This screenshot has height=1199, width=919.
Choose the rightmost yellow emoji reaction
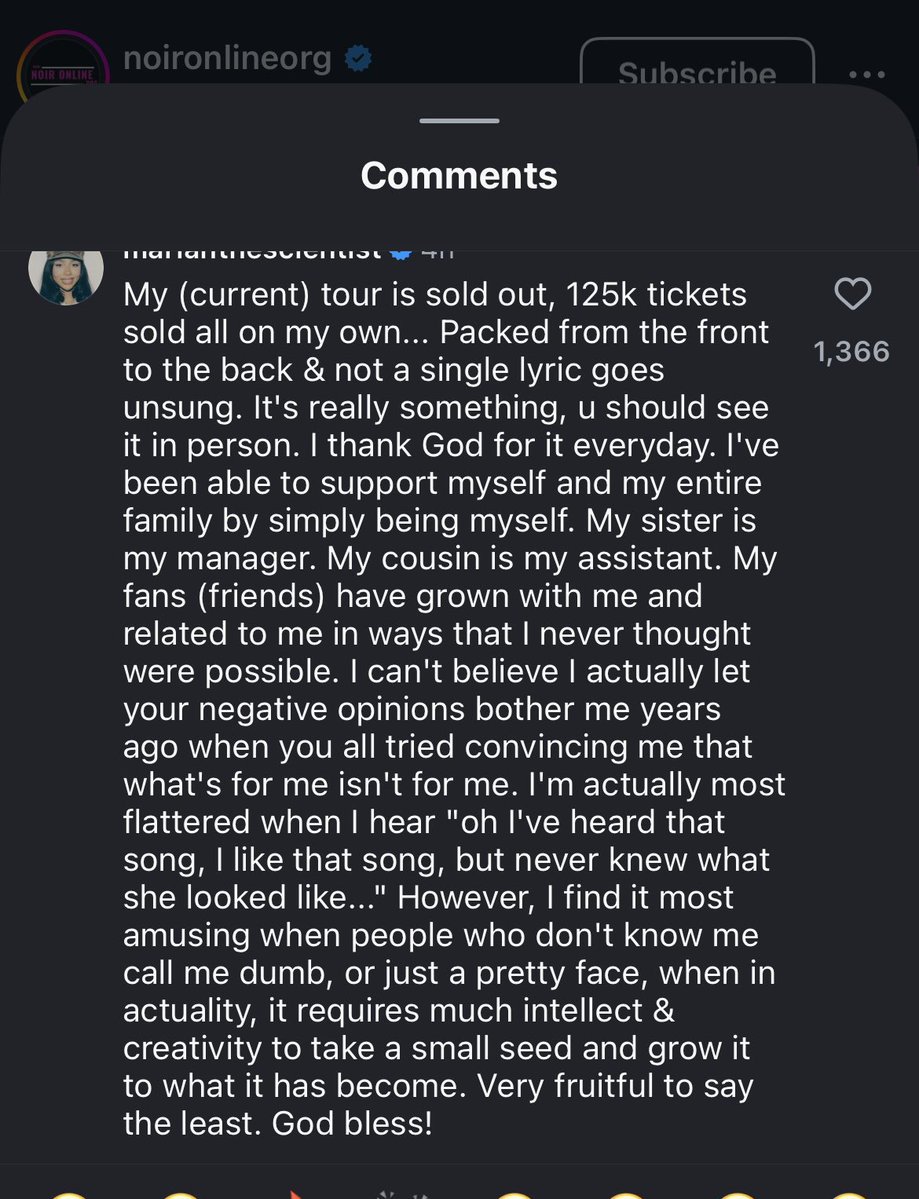tap(849, 1195)
